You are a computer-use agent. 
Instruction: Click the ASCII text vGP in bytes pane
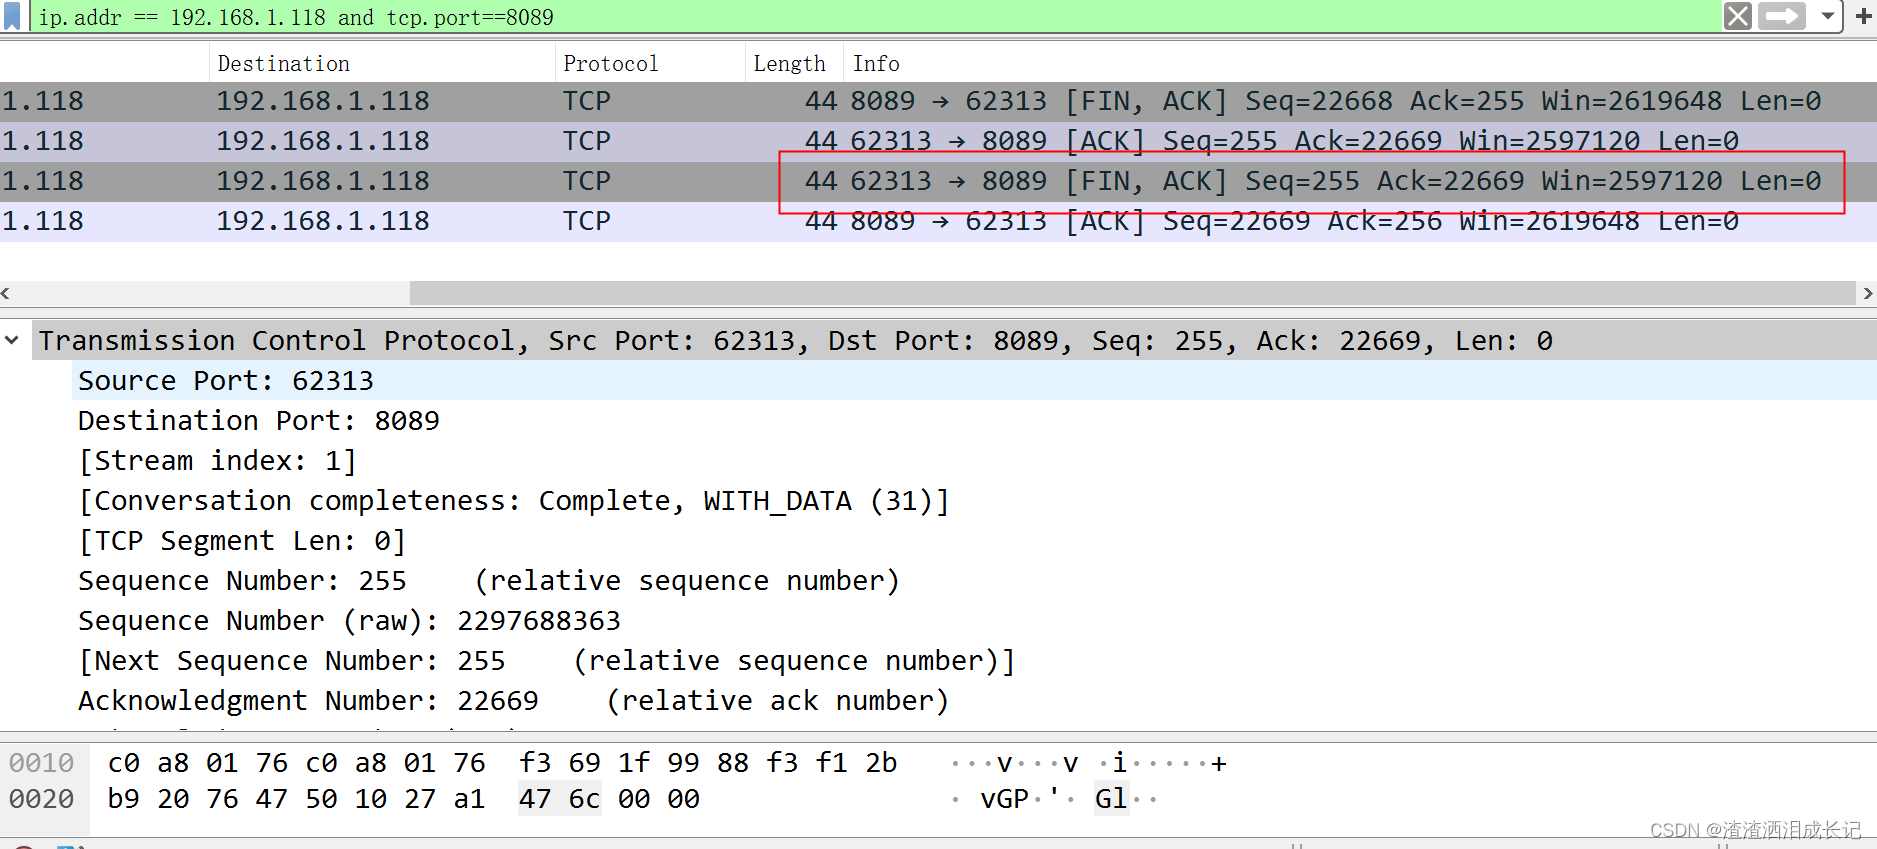[x=1005, y=799]
